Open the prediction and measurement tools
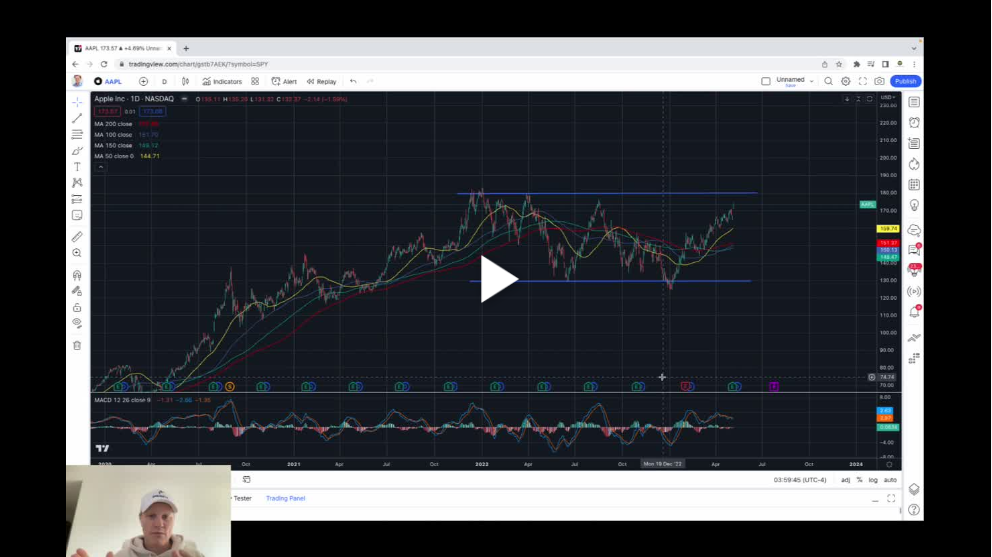This screenshot has width=992, height=557. [x=77, y=199]
